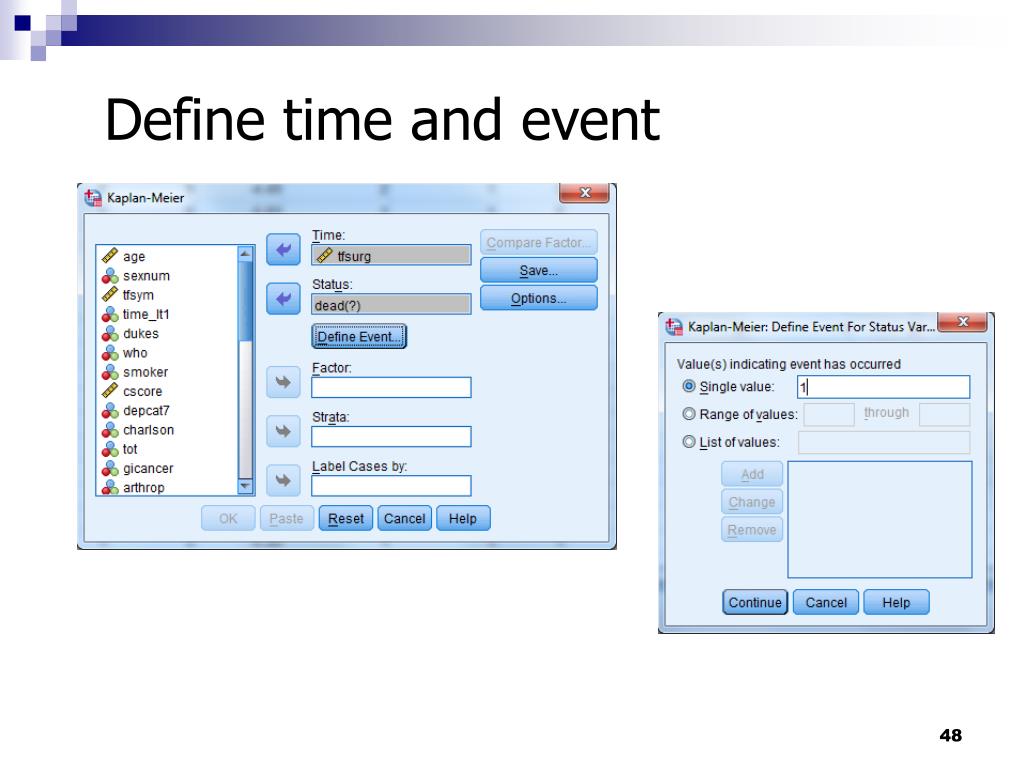Select the depcat7 variable

click(x=146, y=410)
